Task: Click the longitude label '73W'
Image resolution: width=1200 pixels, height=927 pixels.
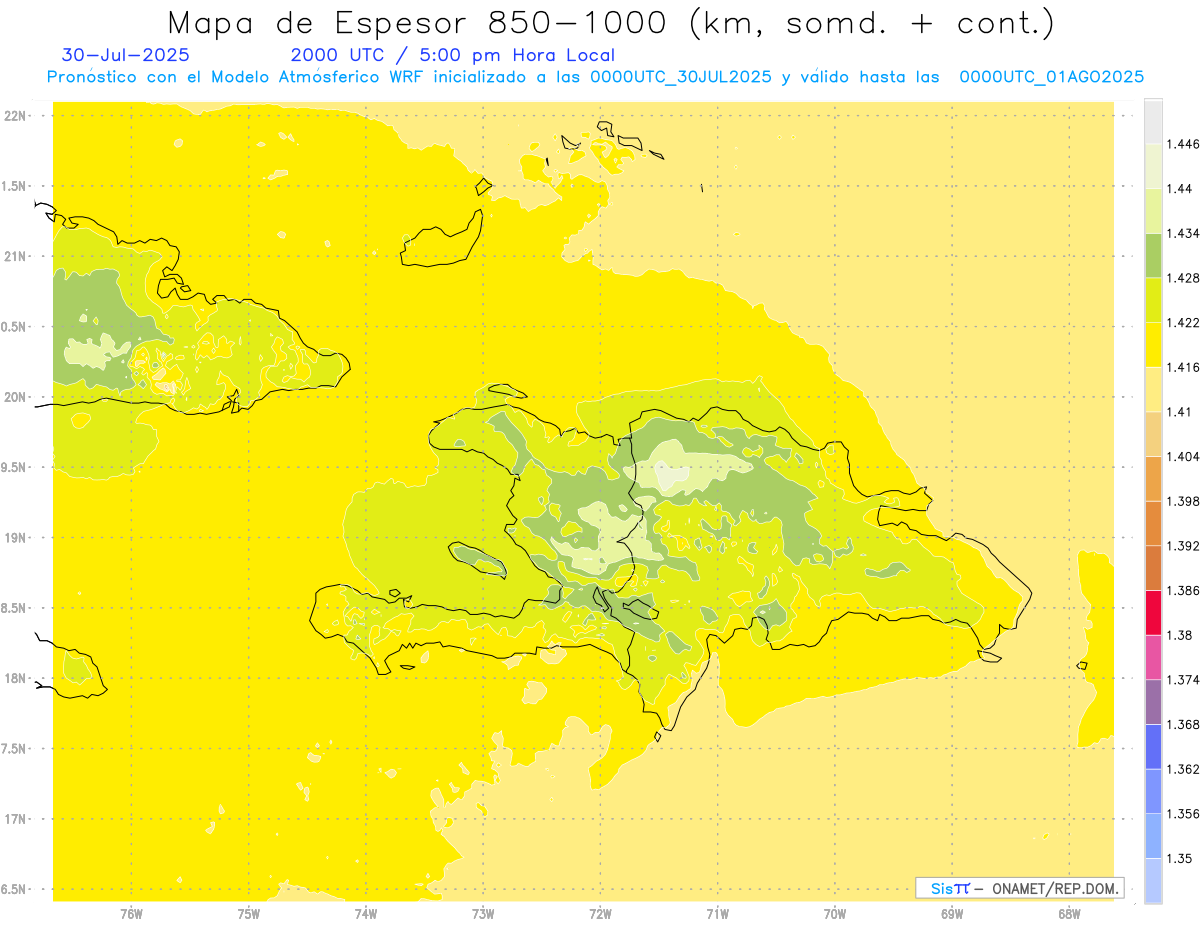Action: pyautogui.click(x=483, y=915)
